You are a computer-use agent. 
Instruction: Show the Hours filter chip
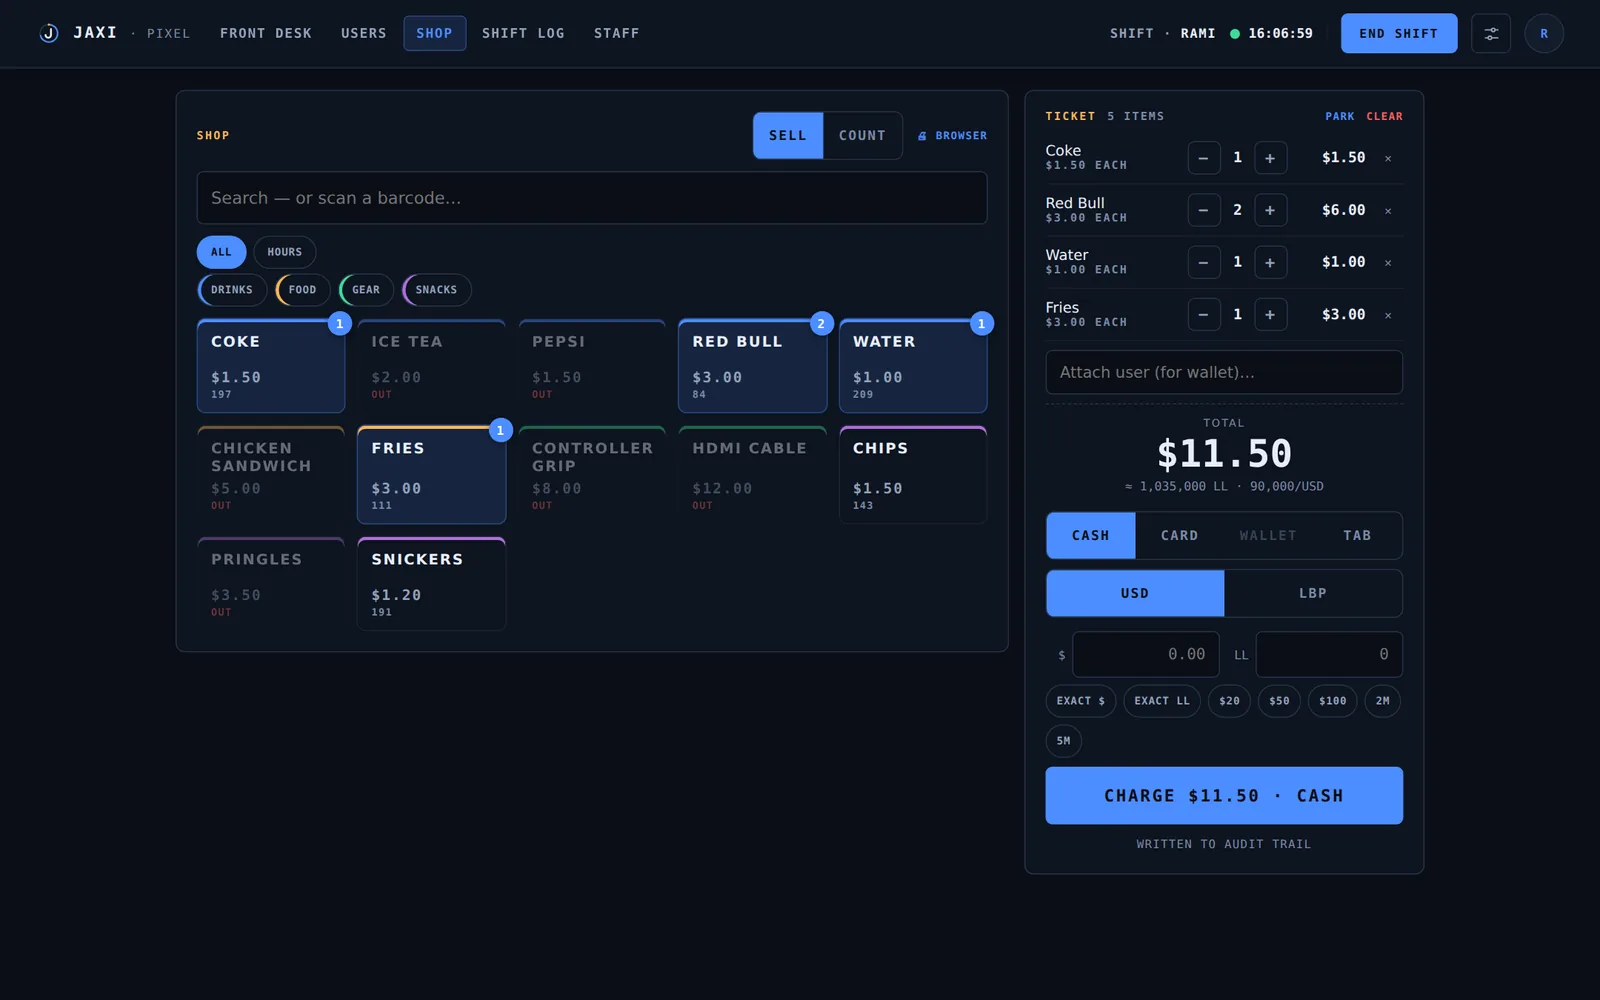click(x=284, y=252)
